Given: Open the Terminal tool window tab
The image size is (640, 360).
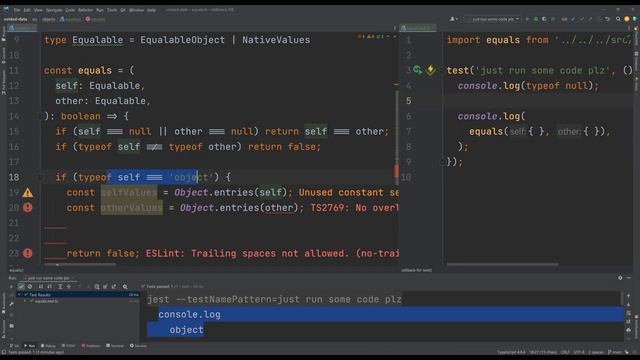Looking at the screenshot, I should click(x=115, y=346).
